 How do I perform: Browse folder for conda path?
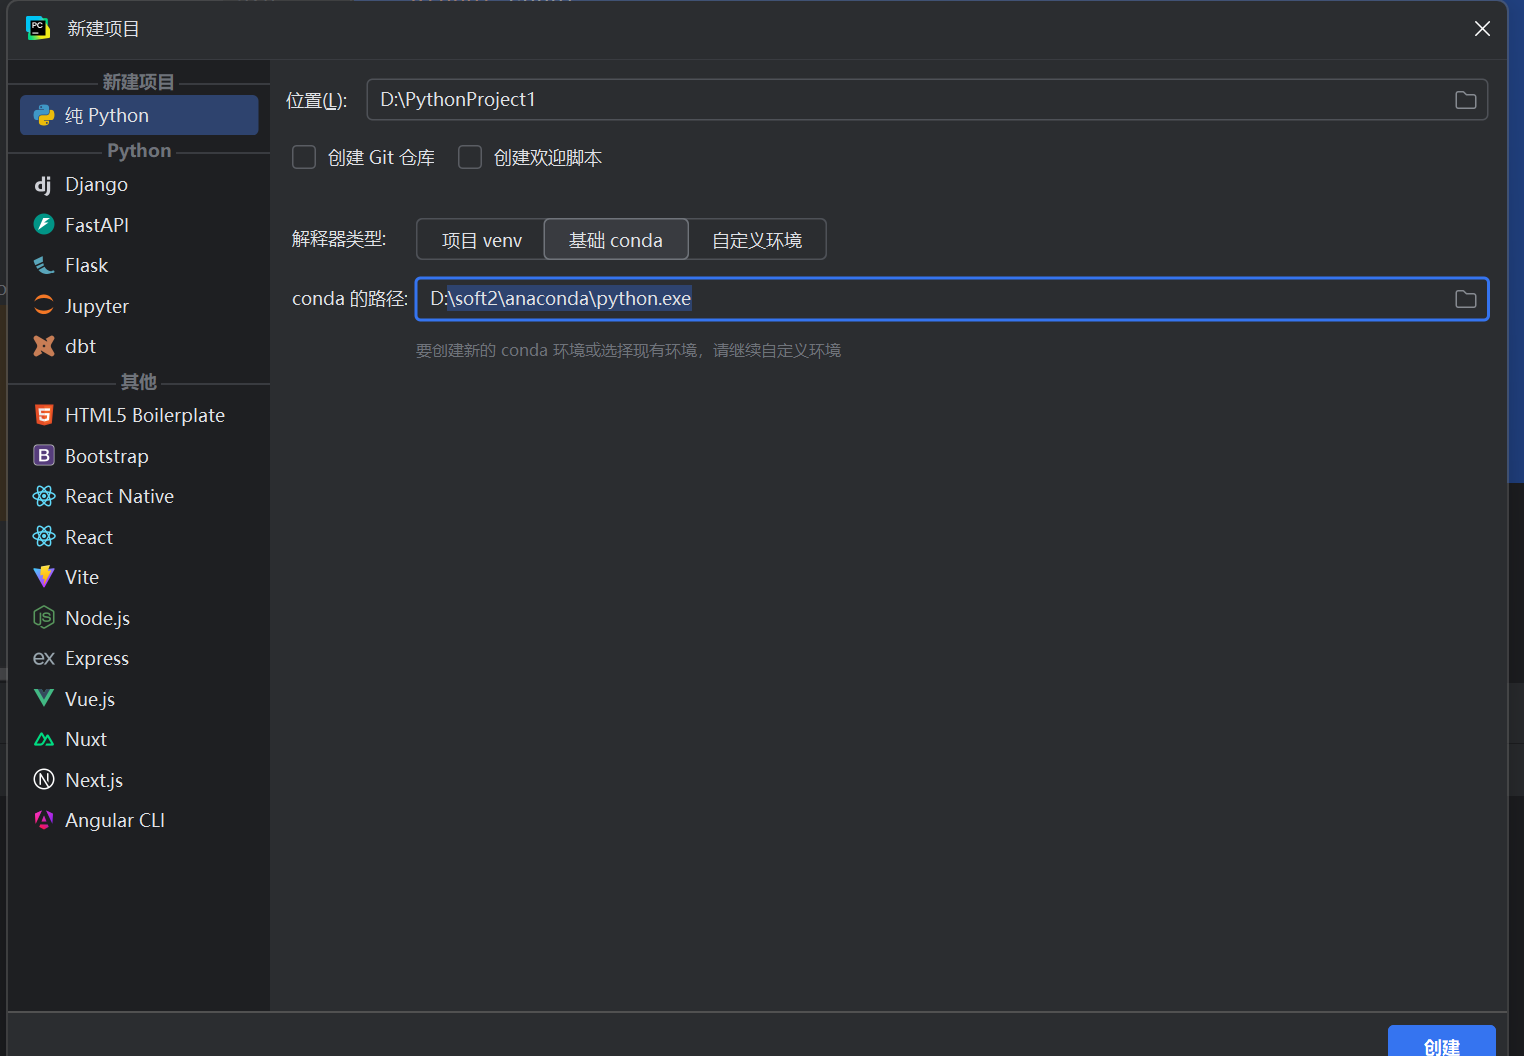point(1466,299)
